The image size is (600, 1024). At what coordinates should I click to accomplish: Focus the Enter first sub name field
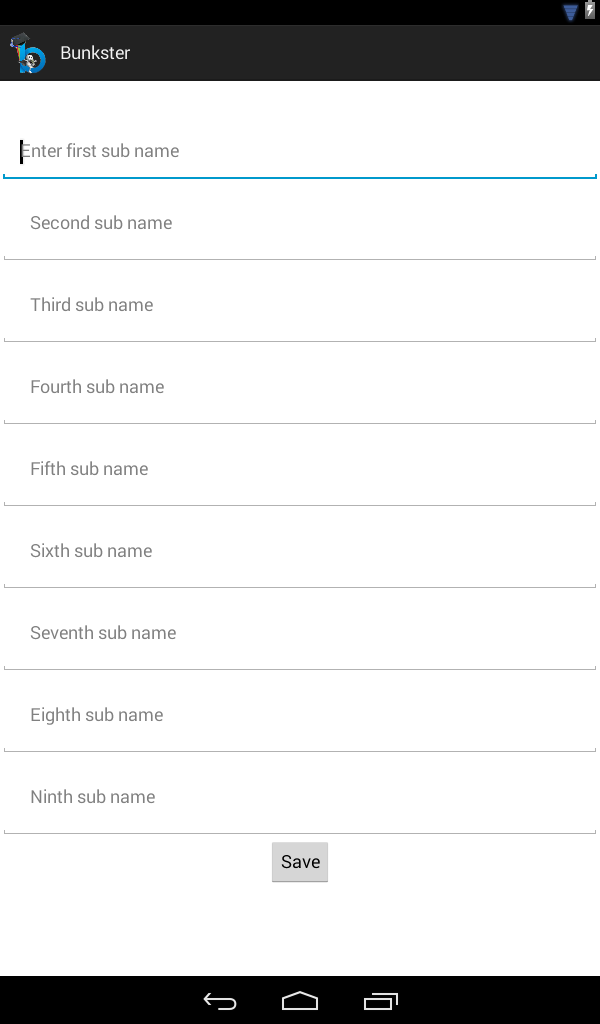(300, 151)
